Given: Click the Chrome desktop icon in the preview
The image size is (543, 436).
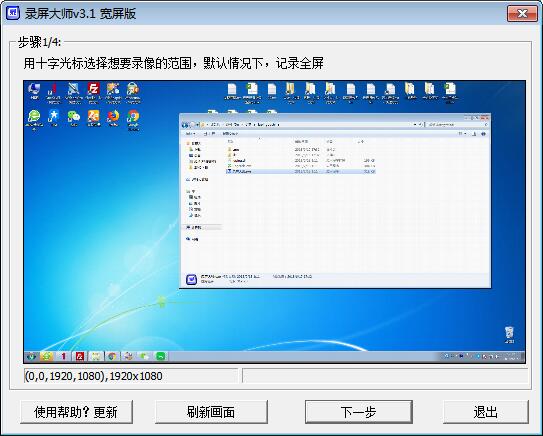Looking at the screenshot, I should pyautogui.click(x=133, y=120).
